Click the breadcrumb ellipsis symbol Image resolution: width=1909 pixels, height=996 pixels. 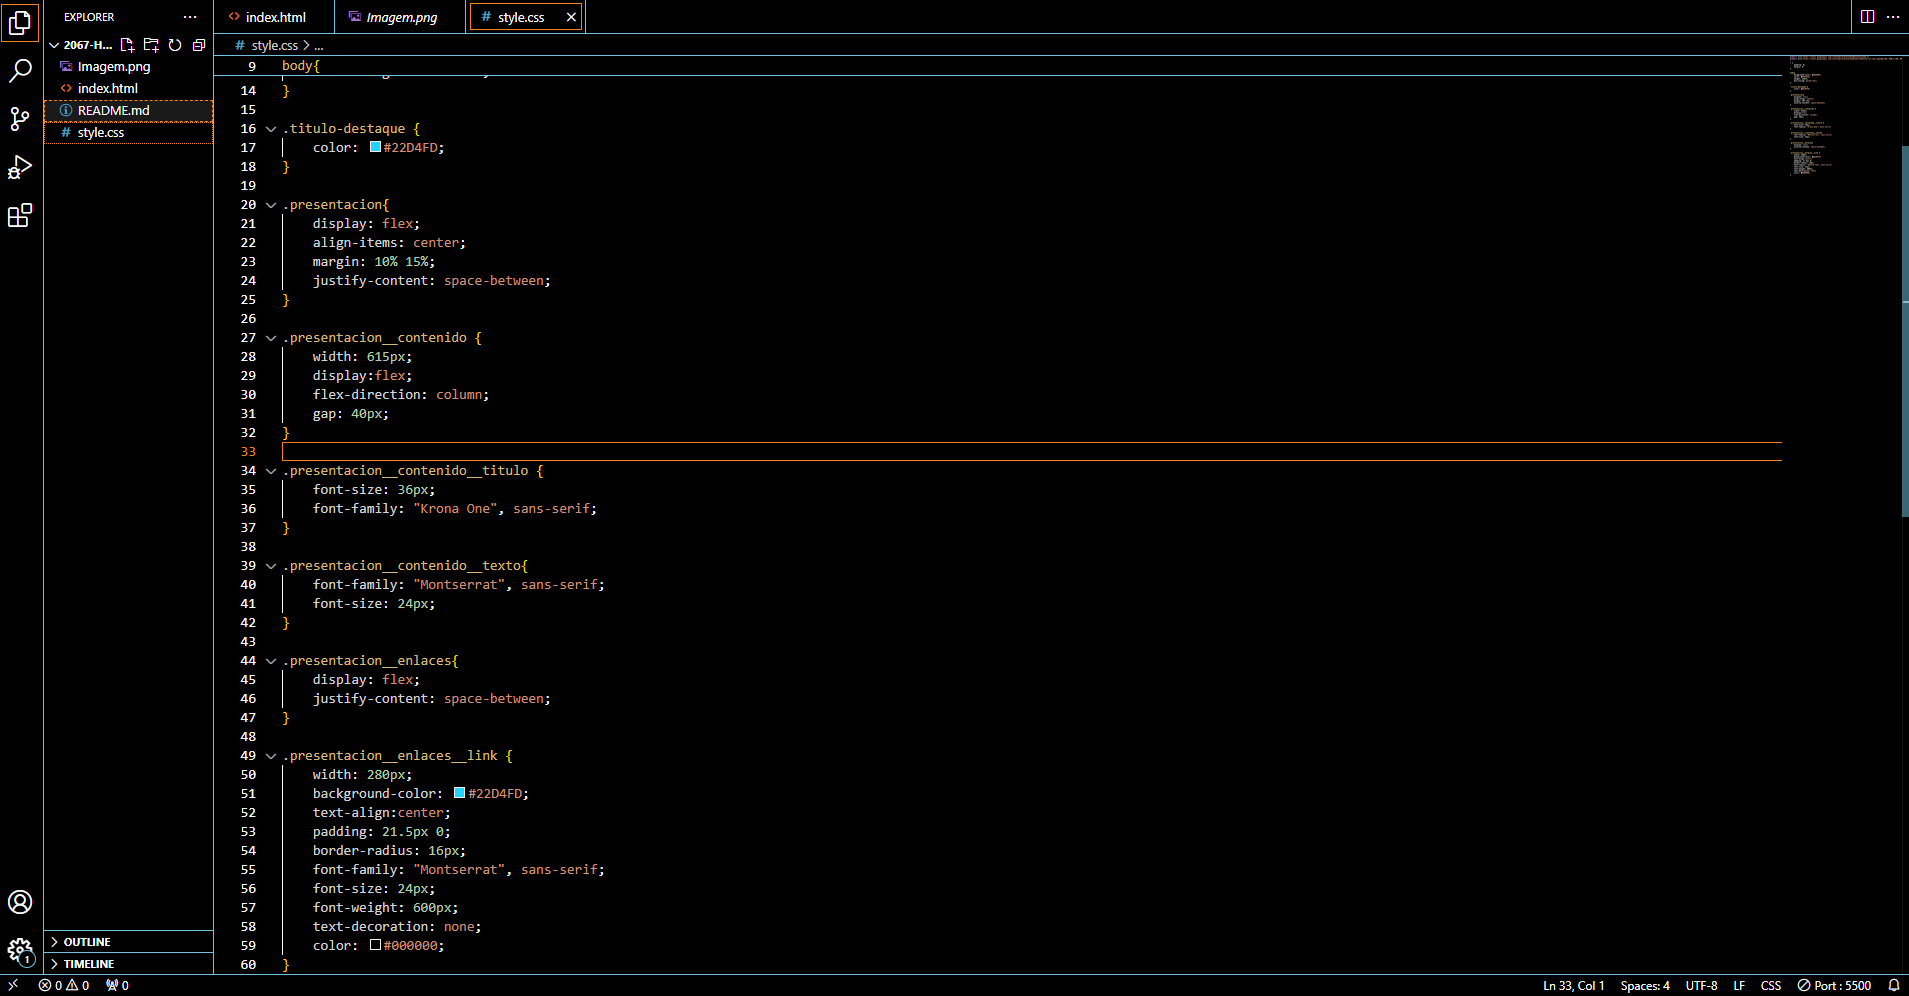click(x=319, y=45)
